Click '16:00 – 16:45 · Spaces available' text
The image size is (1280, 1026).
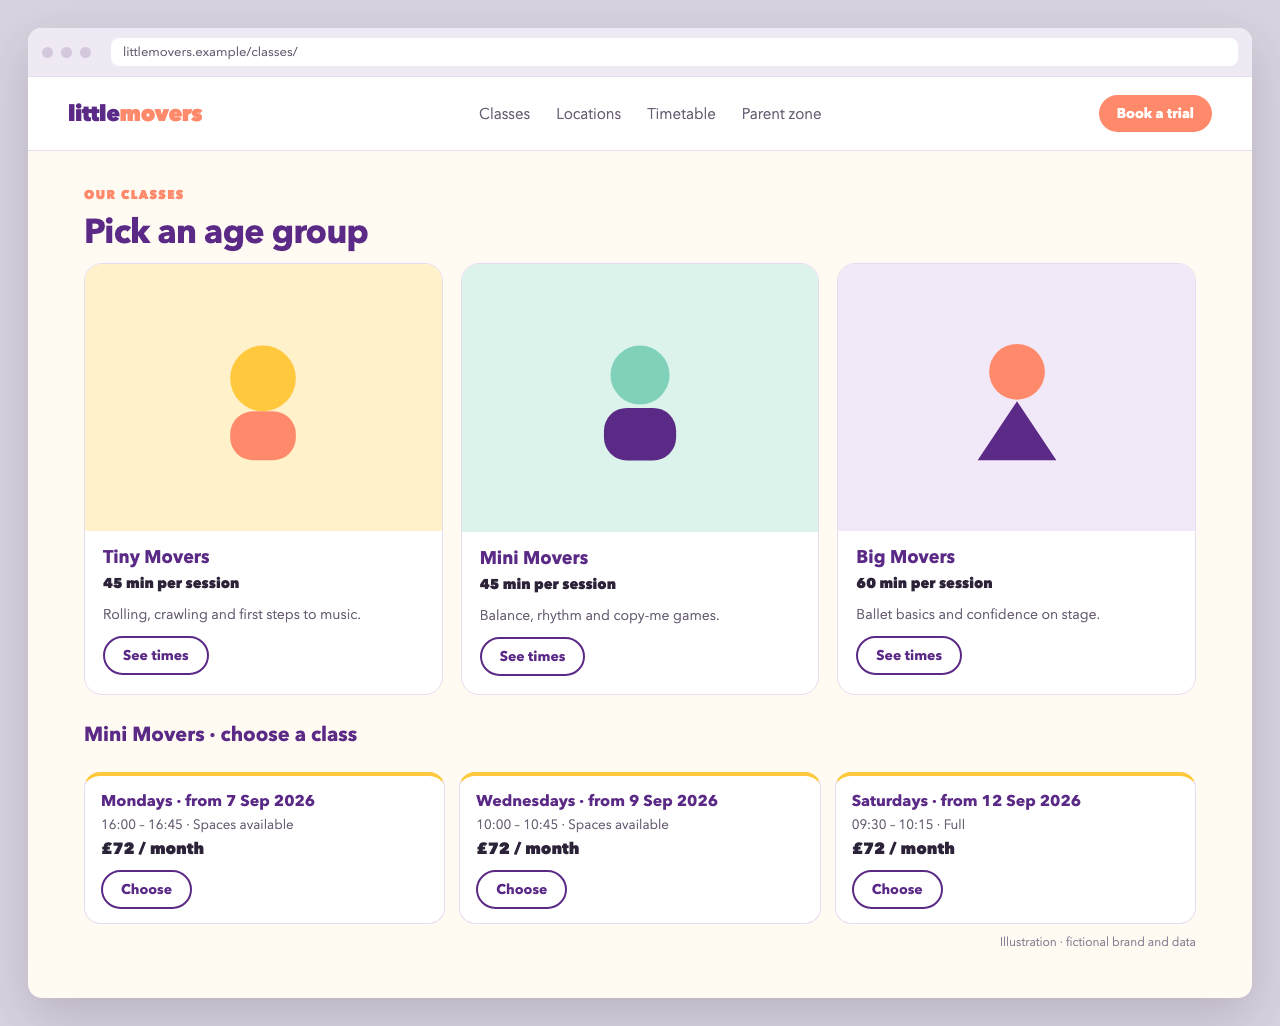point(197,825)
